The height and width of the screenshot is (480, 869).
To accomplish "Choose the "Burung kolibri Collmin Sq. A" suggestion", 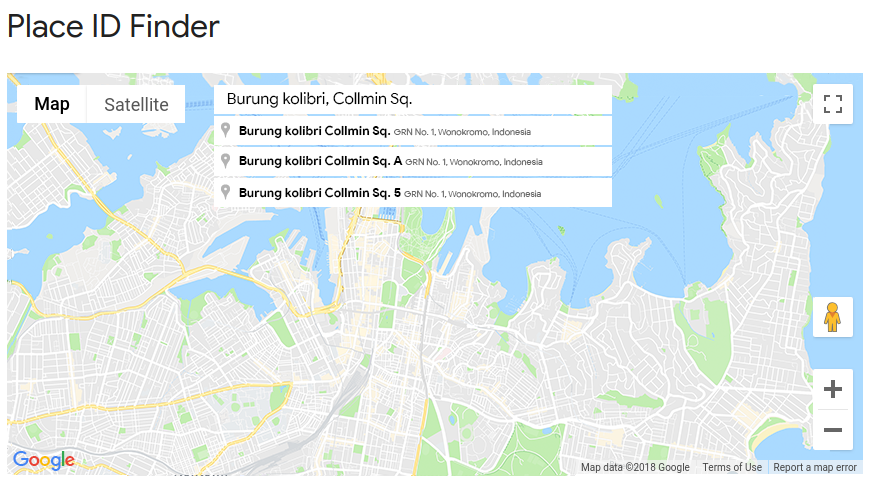I will tap(320, 161).
